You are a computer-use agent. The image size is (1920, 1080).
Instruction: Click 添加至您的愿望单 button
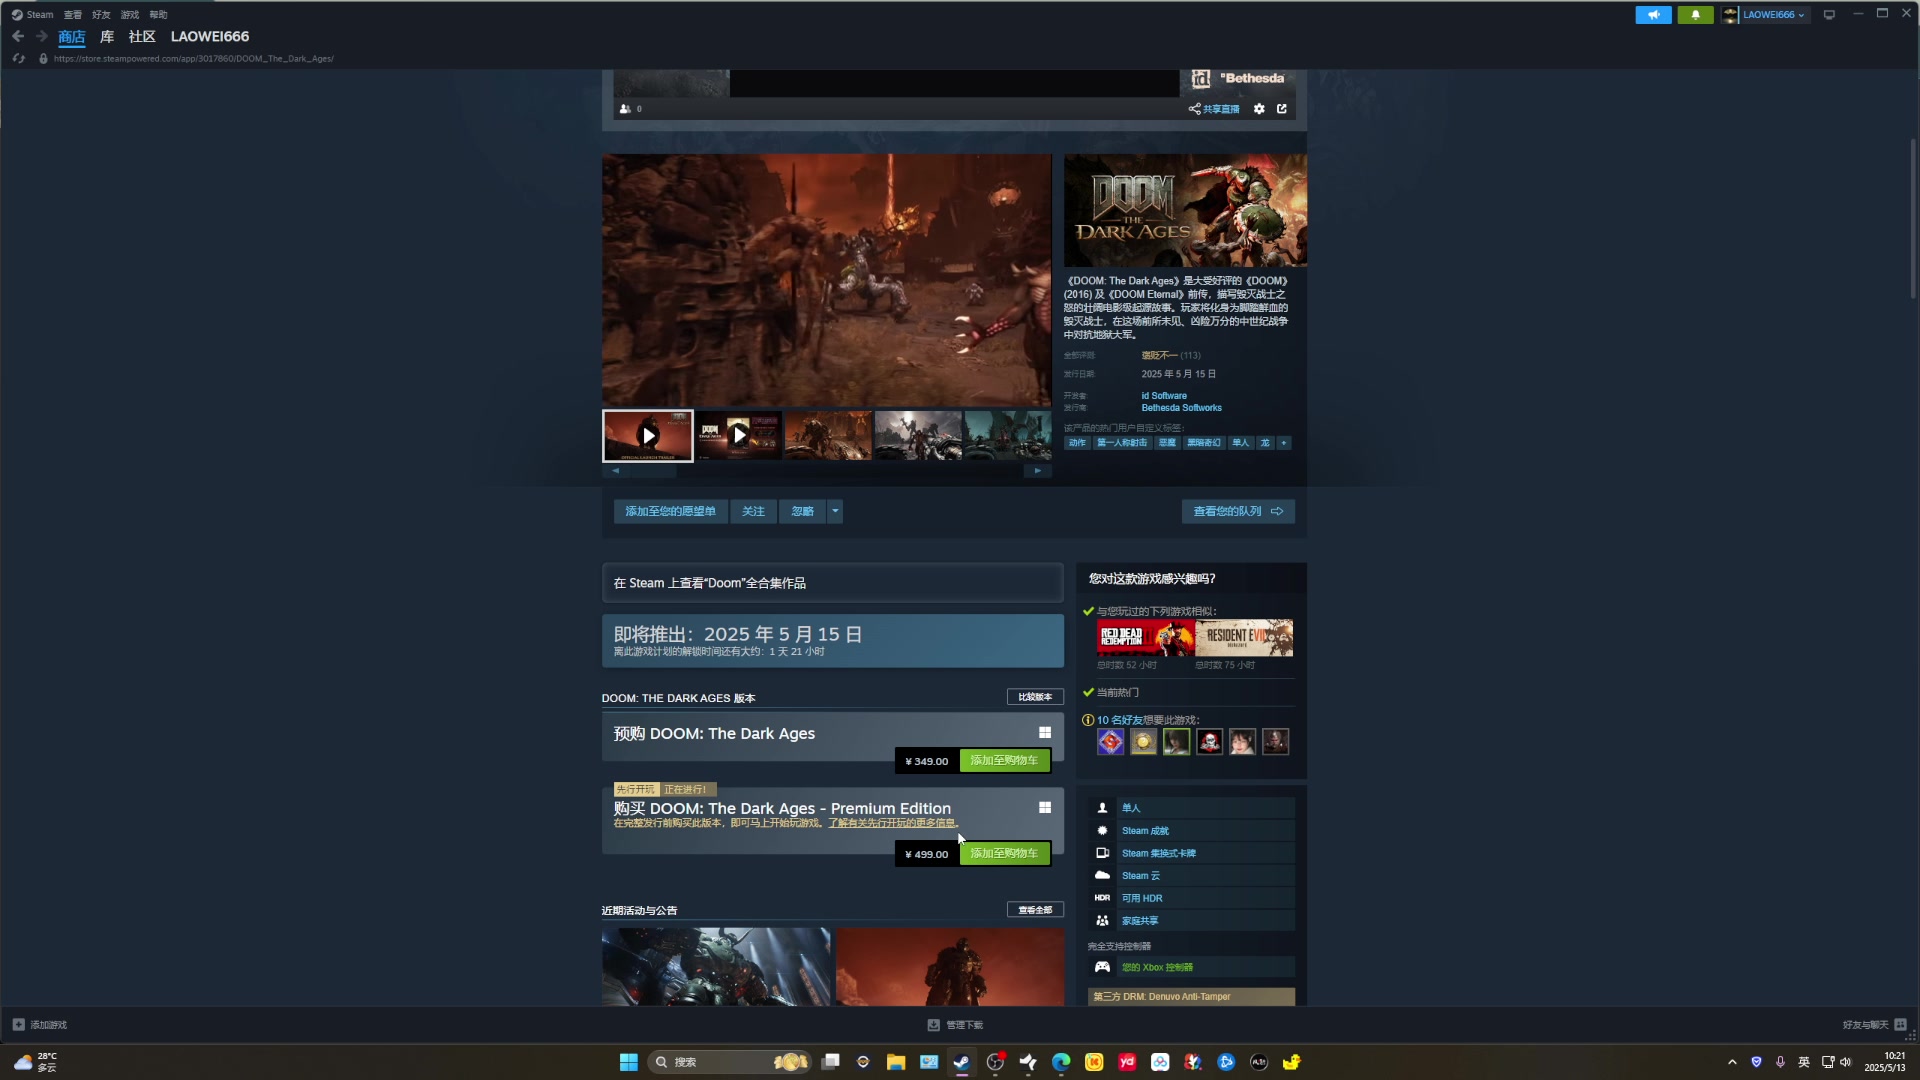pyautogui.click(x=670, y=512)
